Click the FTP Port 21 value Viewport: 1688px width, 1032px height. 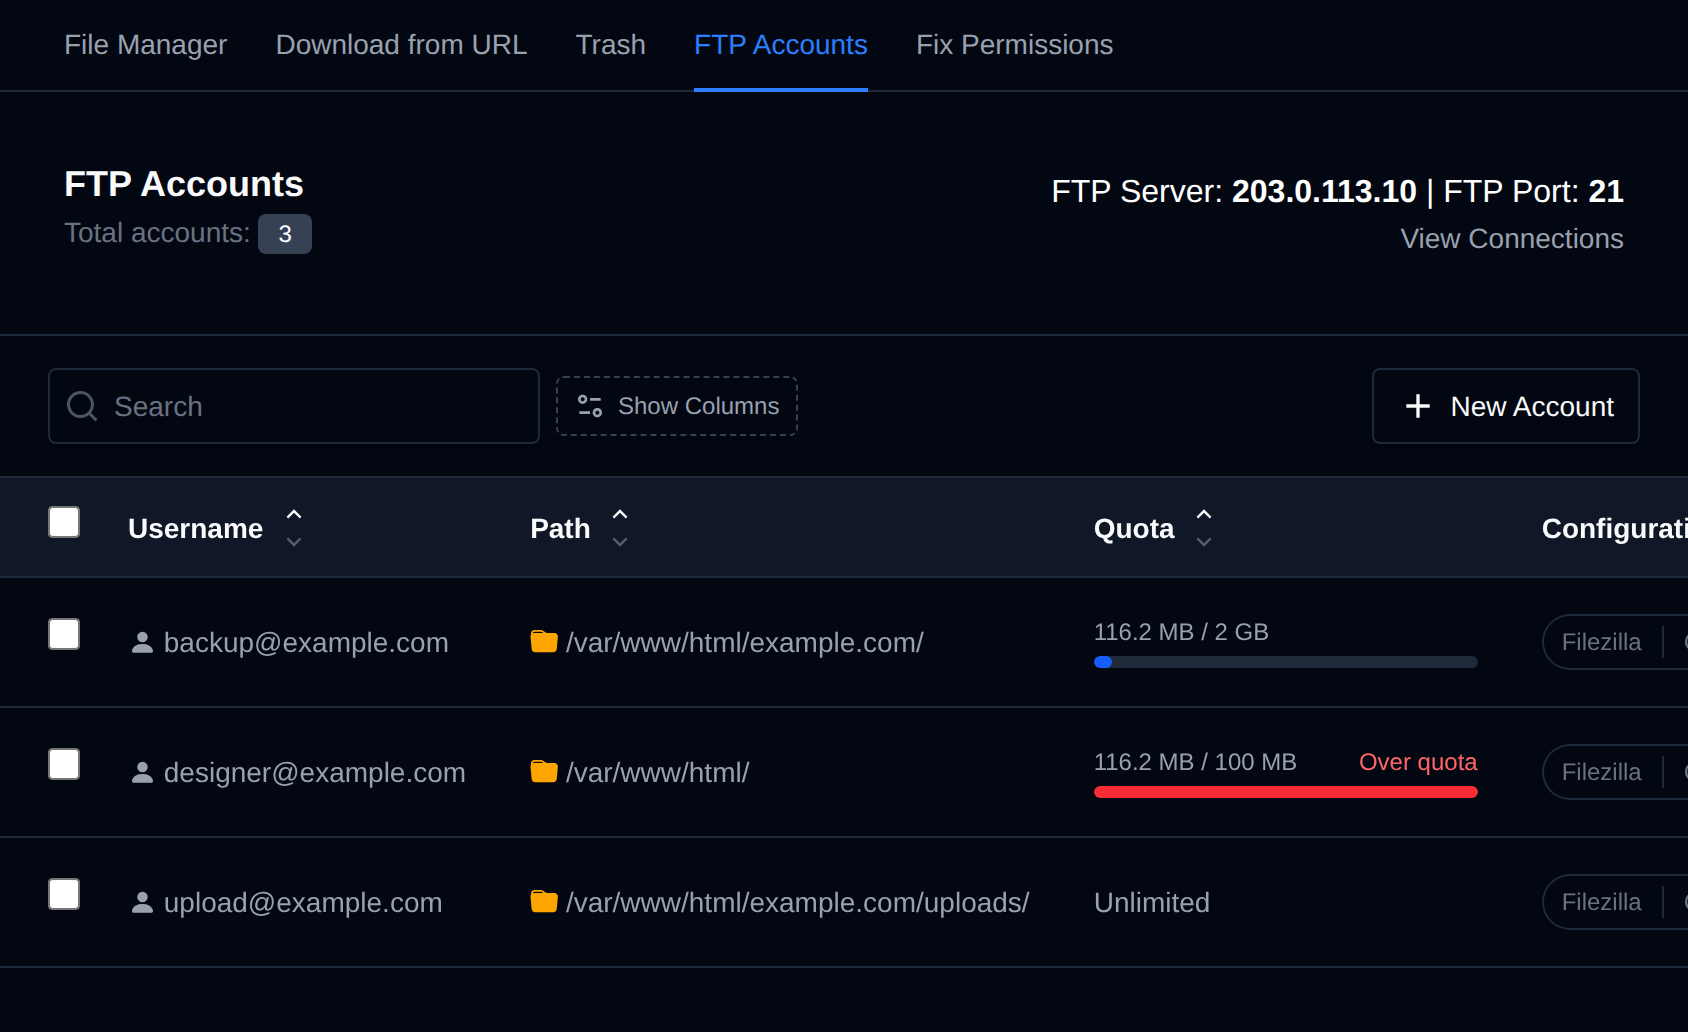point(1605,191)
